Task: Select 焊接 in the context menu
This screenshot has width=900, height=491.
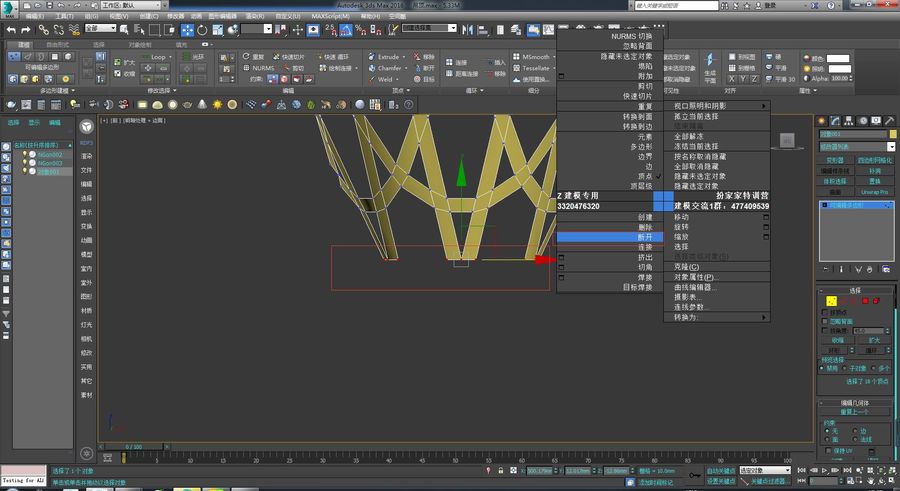Action: [x=610, y=277]
